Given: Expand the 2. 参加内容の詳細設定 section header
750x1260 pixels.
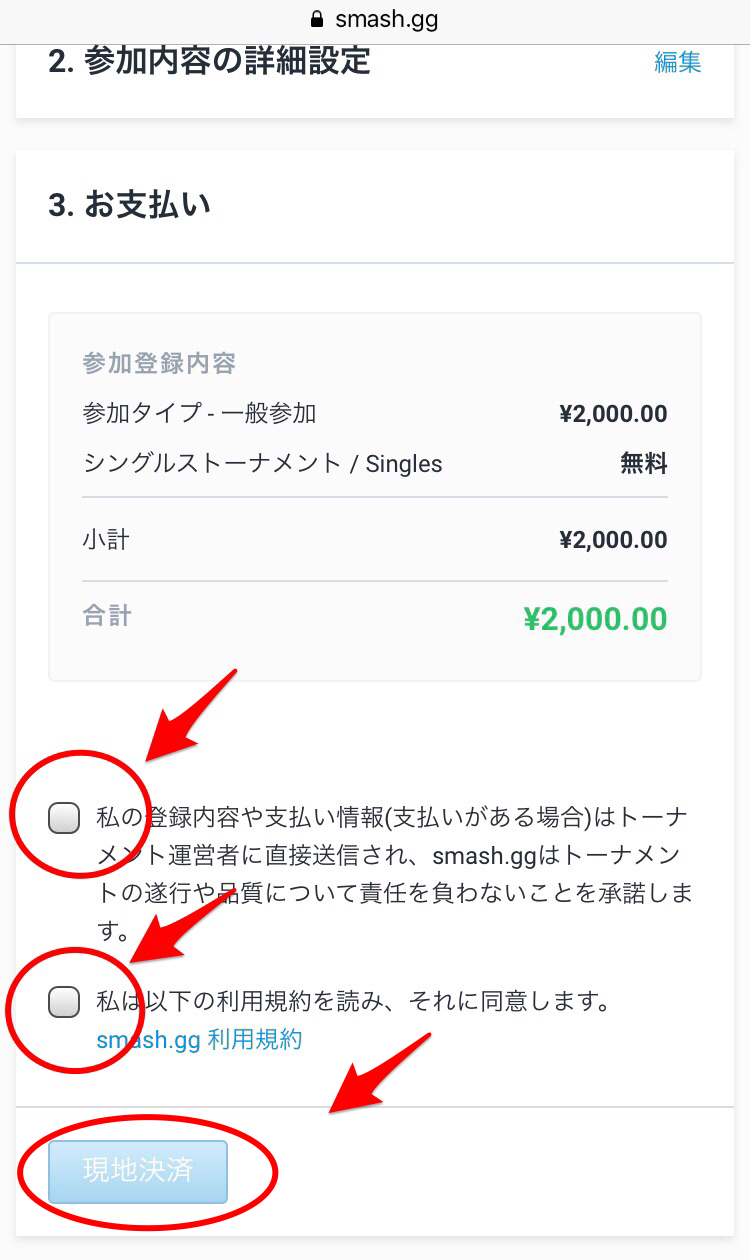Looking at the screenshot, I should (x=209, y=61).
